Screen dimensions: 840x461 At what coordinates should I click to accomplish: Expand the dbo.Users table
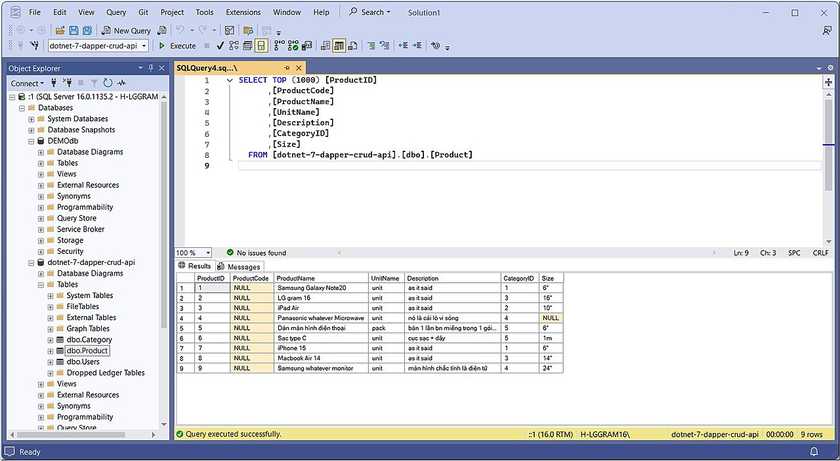point(50,362)
